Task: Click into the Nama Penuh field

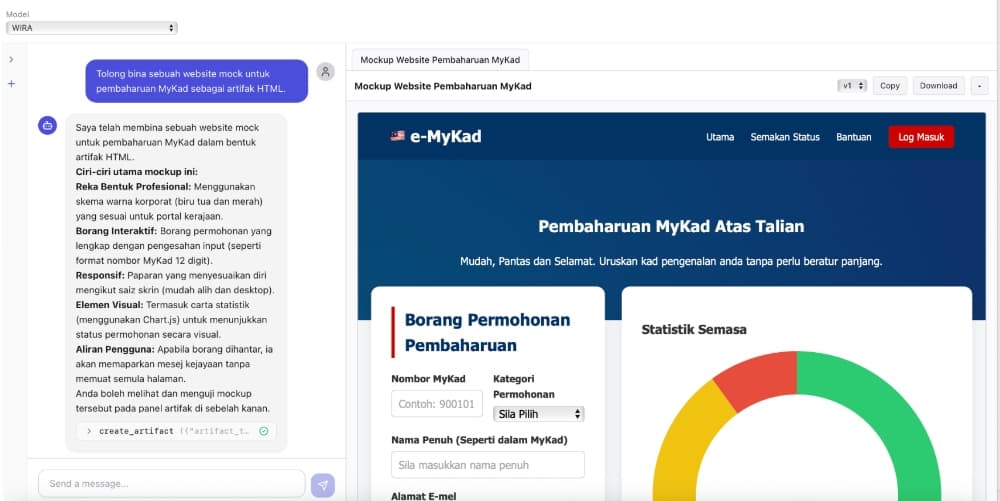Action: [x=488, y=465]
